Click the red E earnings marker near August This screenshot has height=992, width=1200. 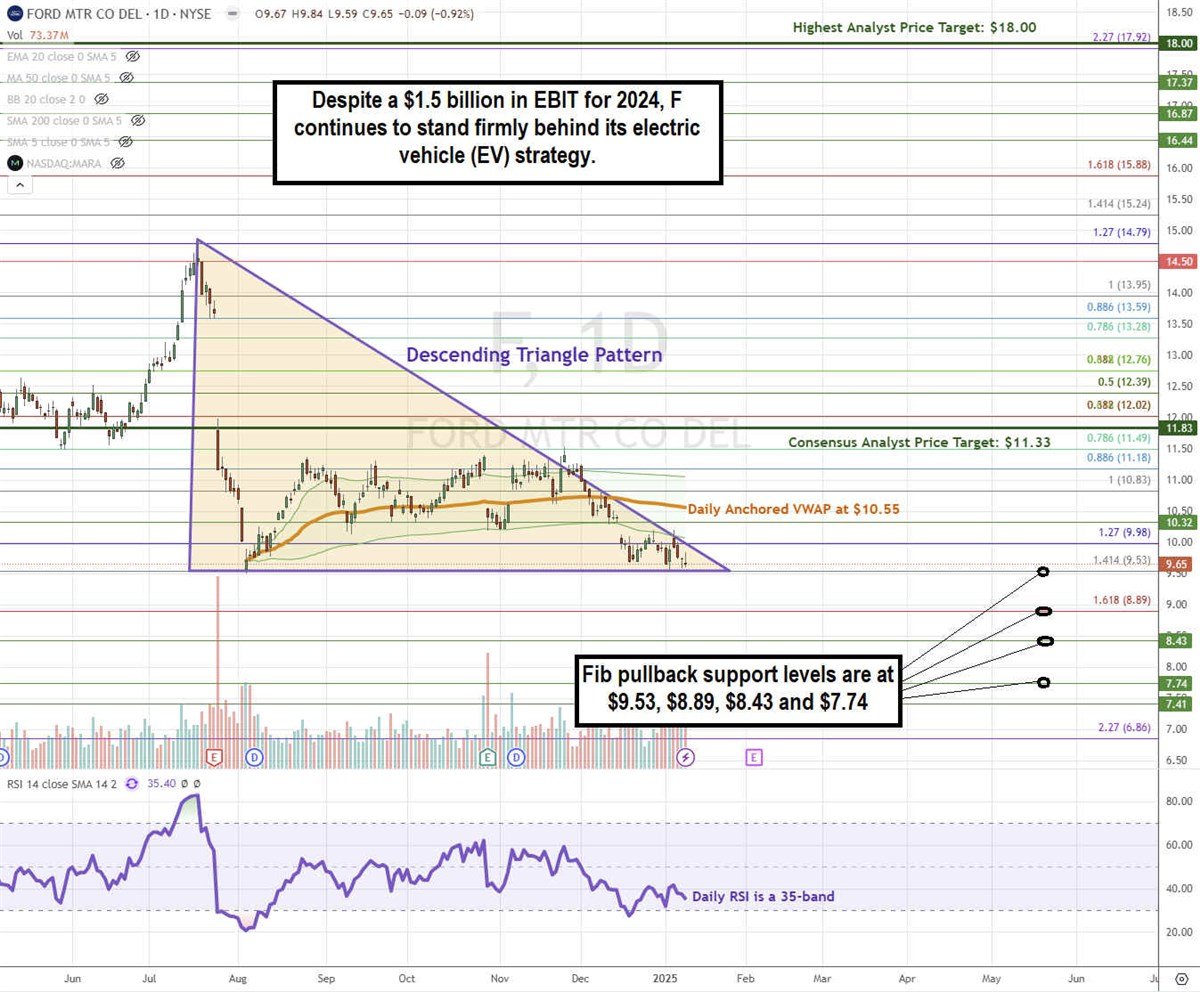pyautogui.click(x=214, y=757)
